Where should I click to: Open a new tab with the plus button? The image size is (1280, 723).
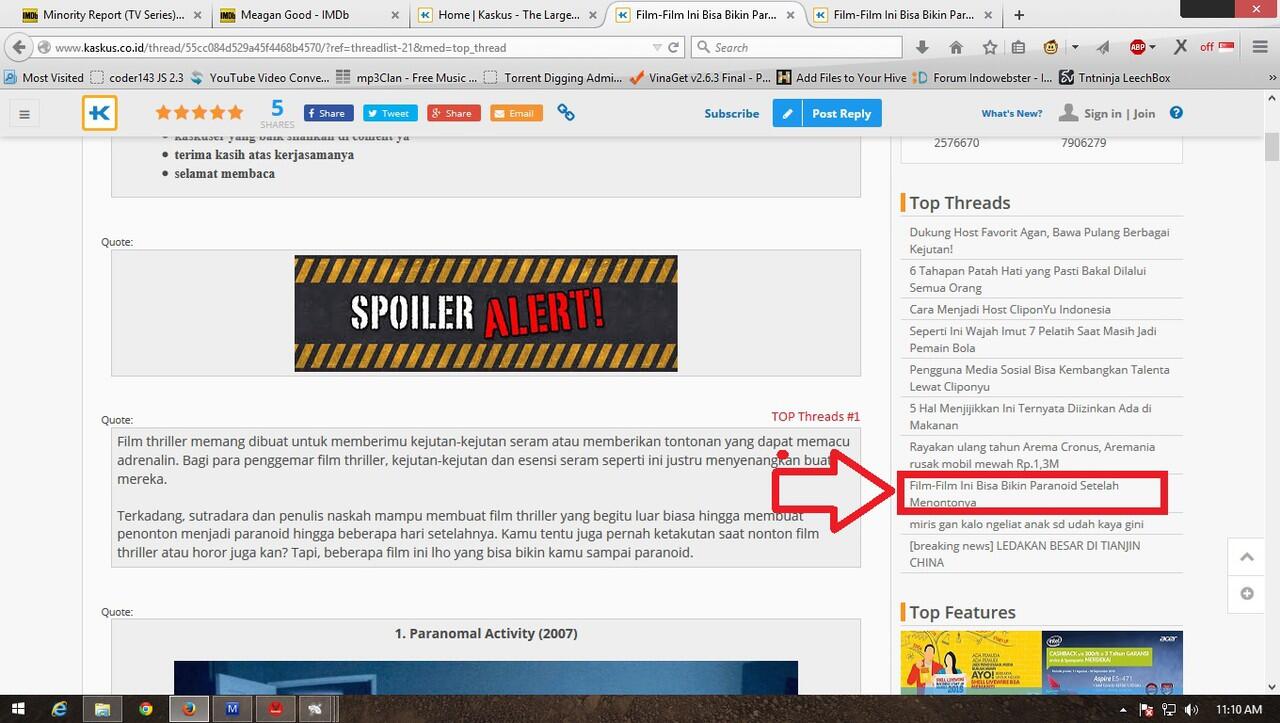(1019, 15)
